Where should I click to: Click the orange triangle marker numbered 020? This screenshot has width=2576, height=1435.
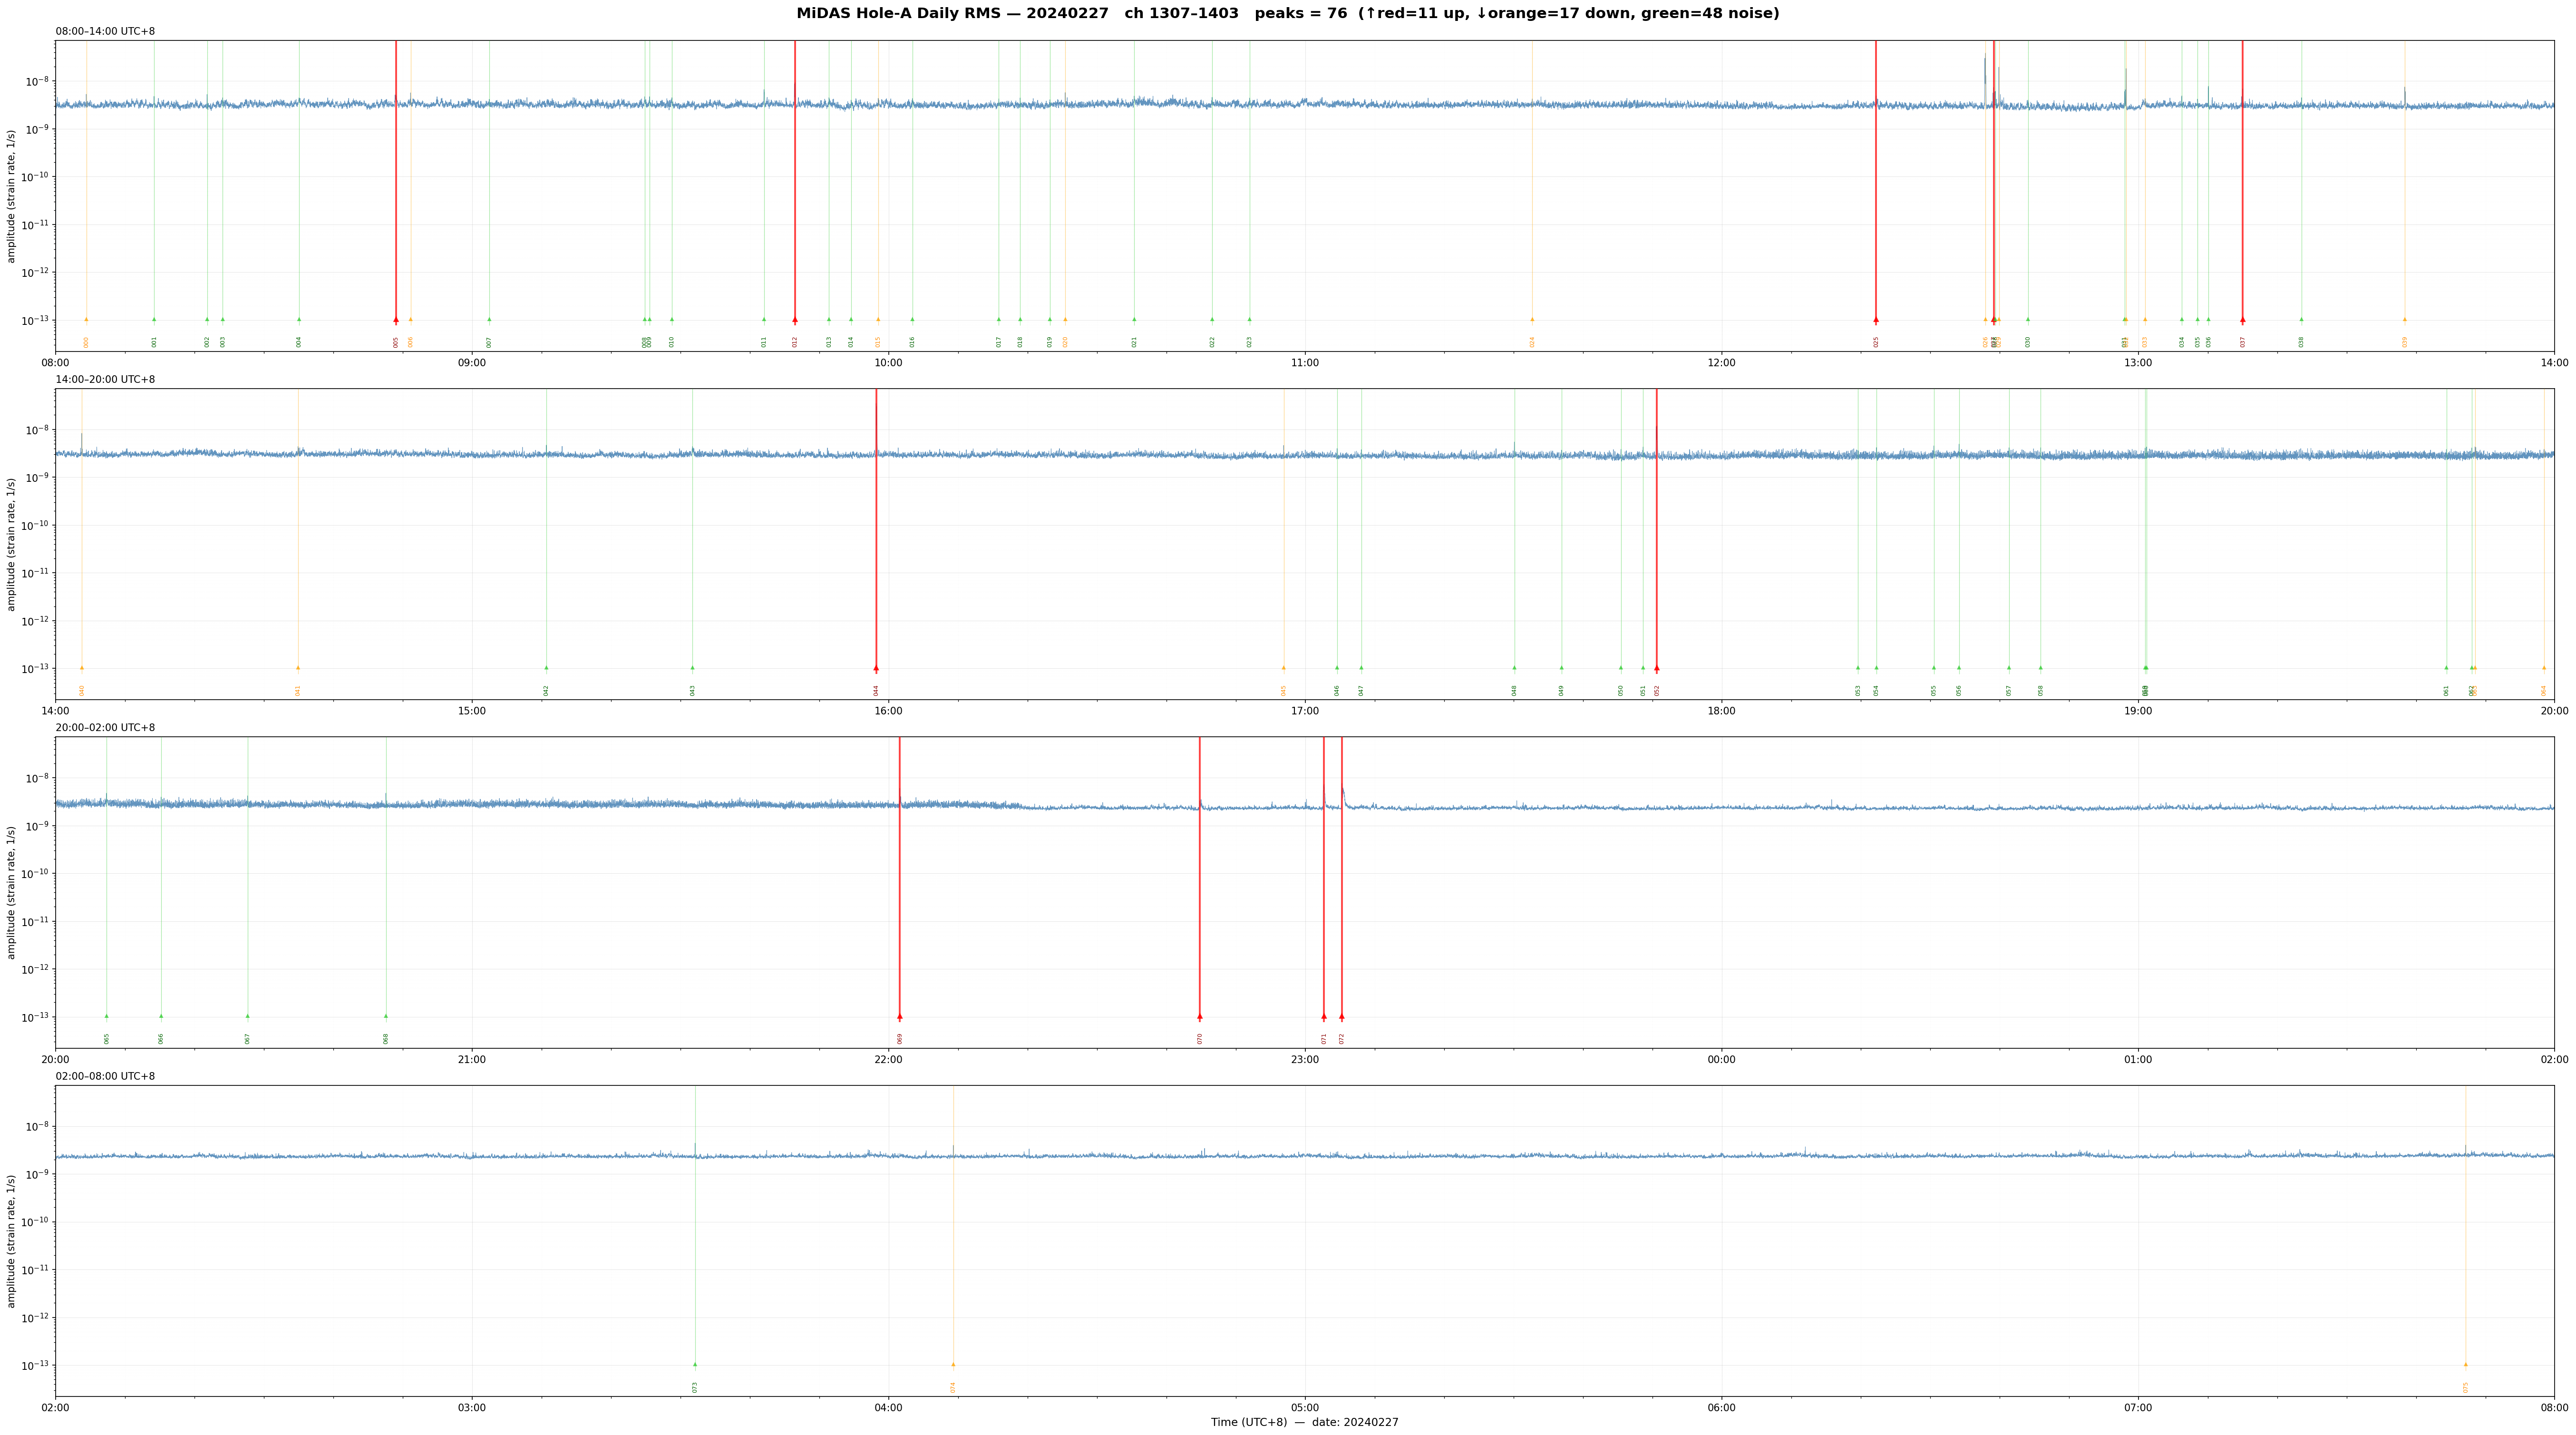pyautogui.click(x=1065, y=320)
